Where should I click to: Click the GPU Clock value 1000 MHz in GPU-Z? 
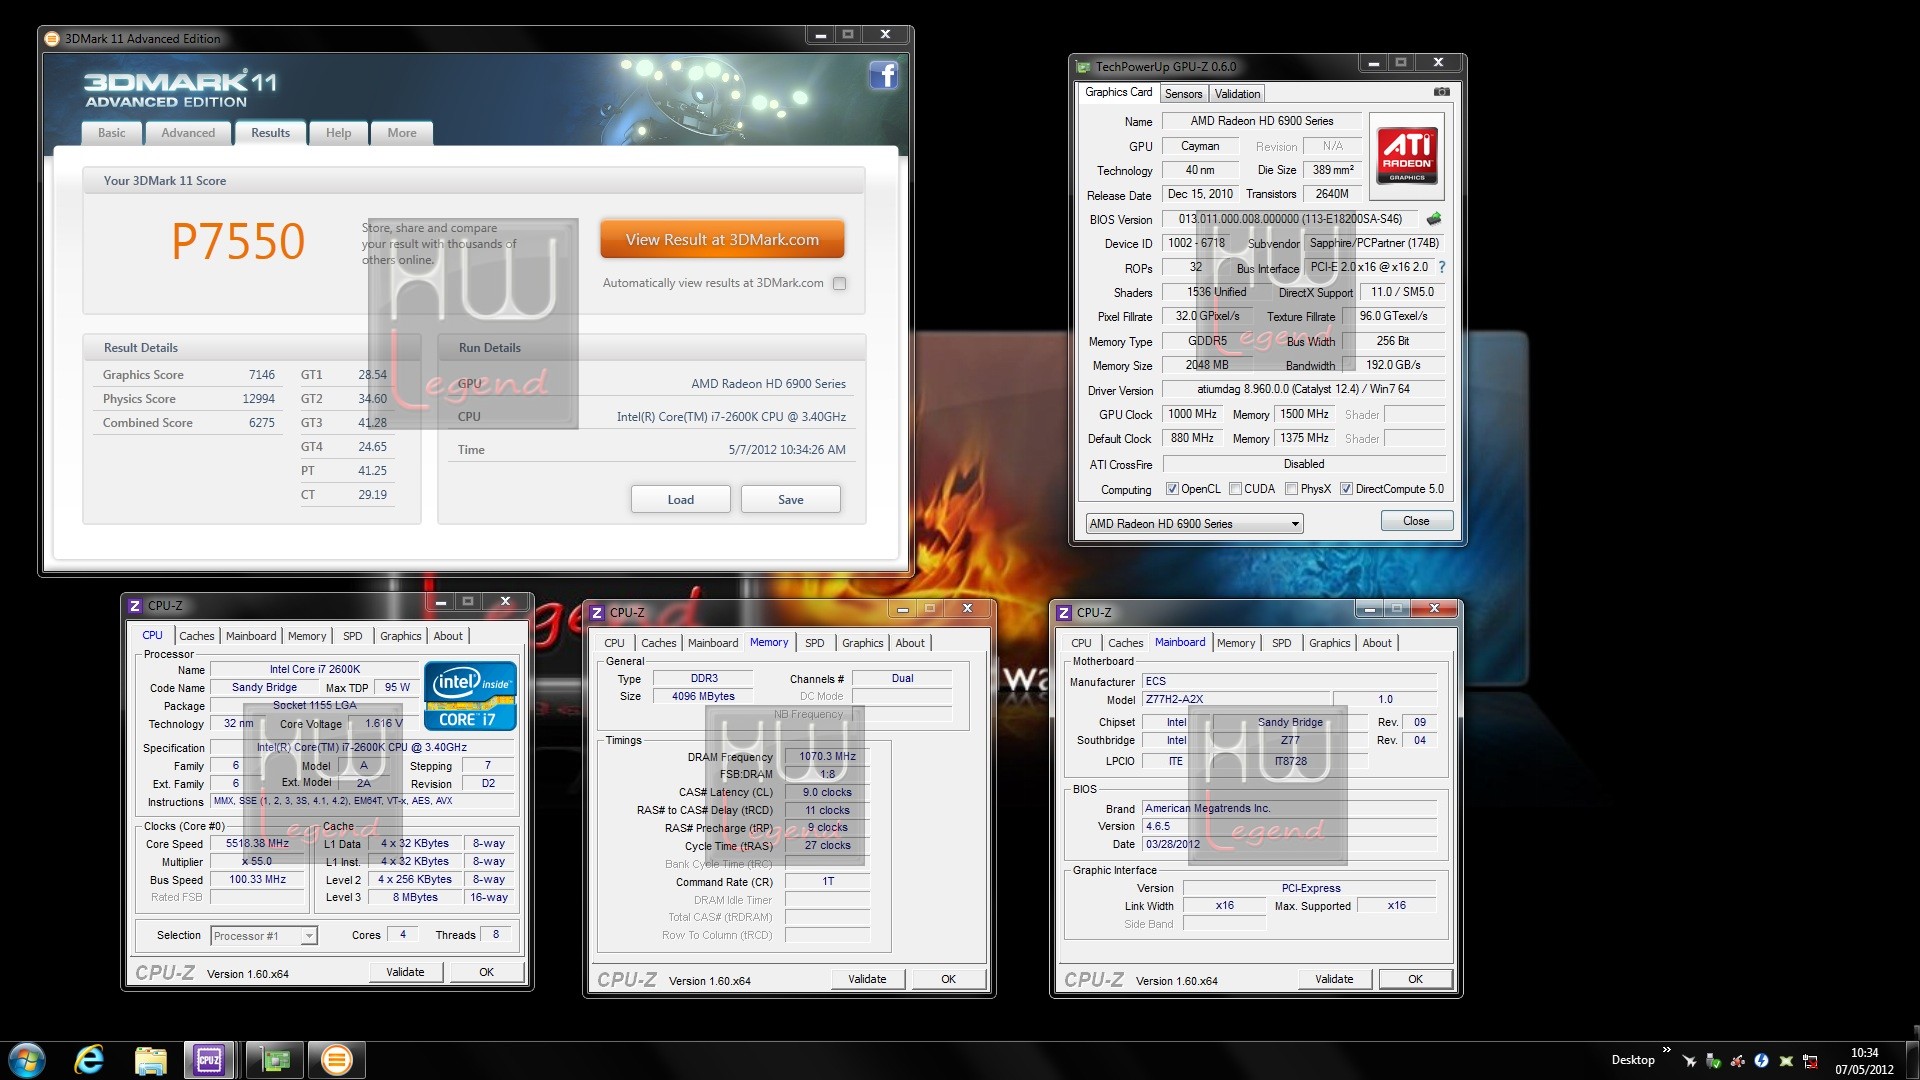(1192, 414)
